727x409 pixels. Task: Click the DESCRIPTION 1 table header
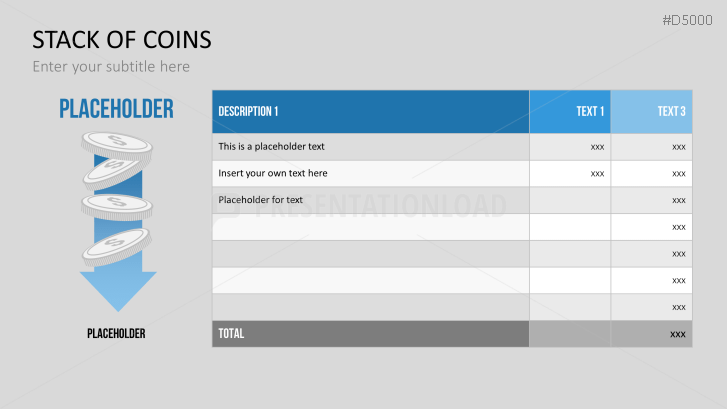pos(249,111)
